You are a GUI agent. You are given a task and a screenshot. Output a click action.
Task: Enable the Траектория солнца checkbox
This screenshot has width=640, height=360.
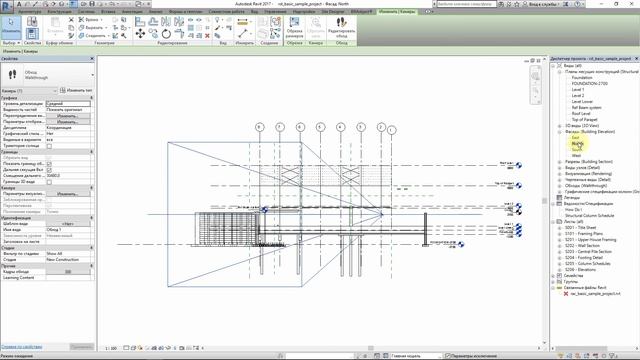(x=49, y=146)
